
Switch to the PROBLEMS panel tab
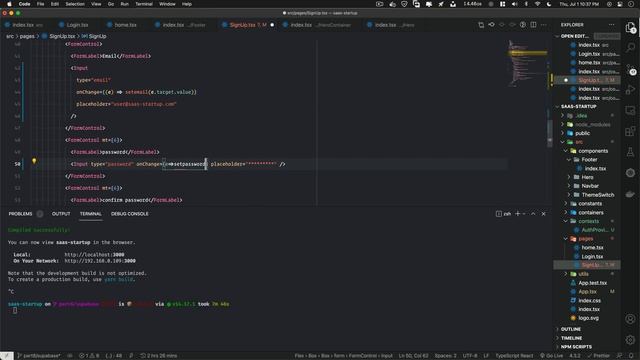(20, 214)
